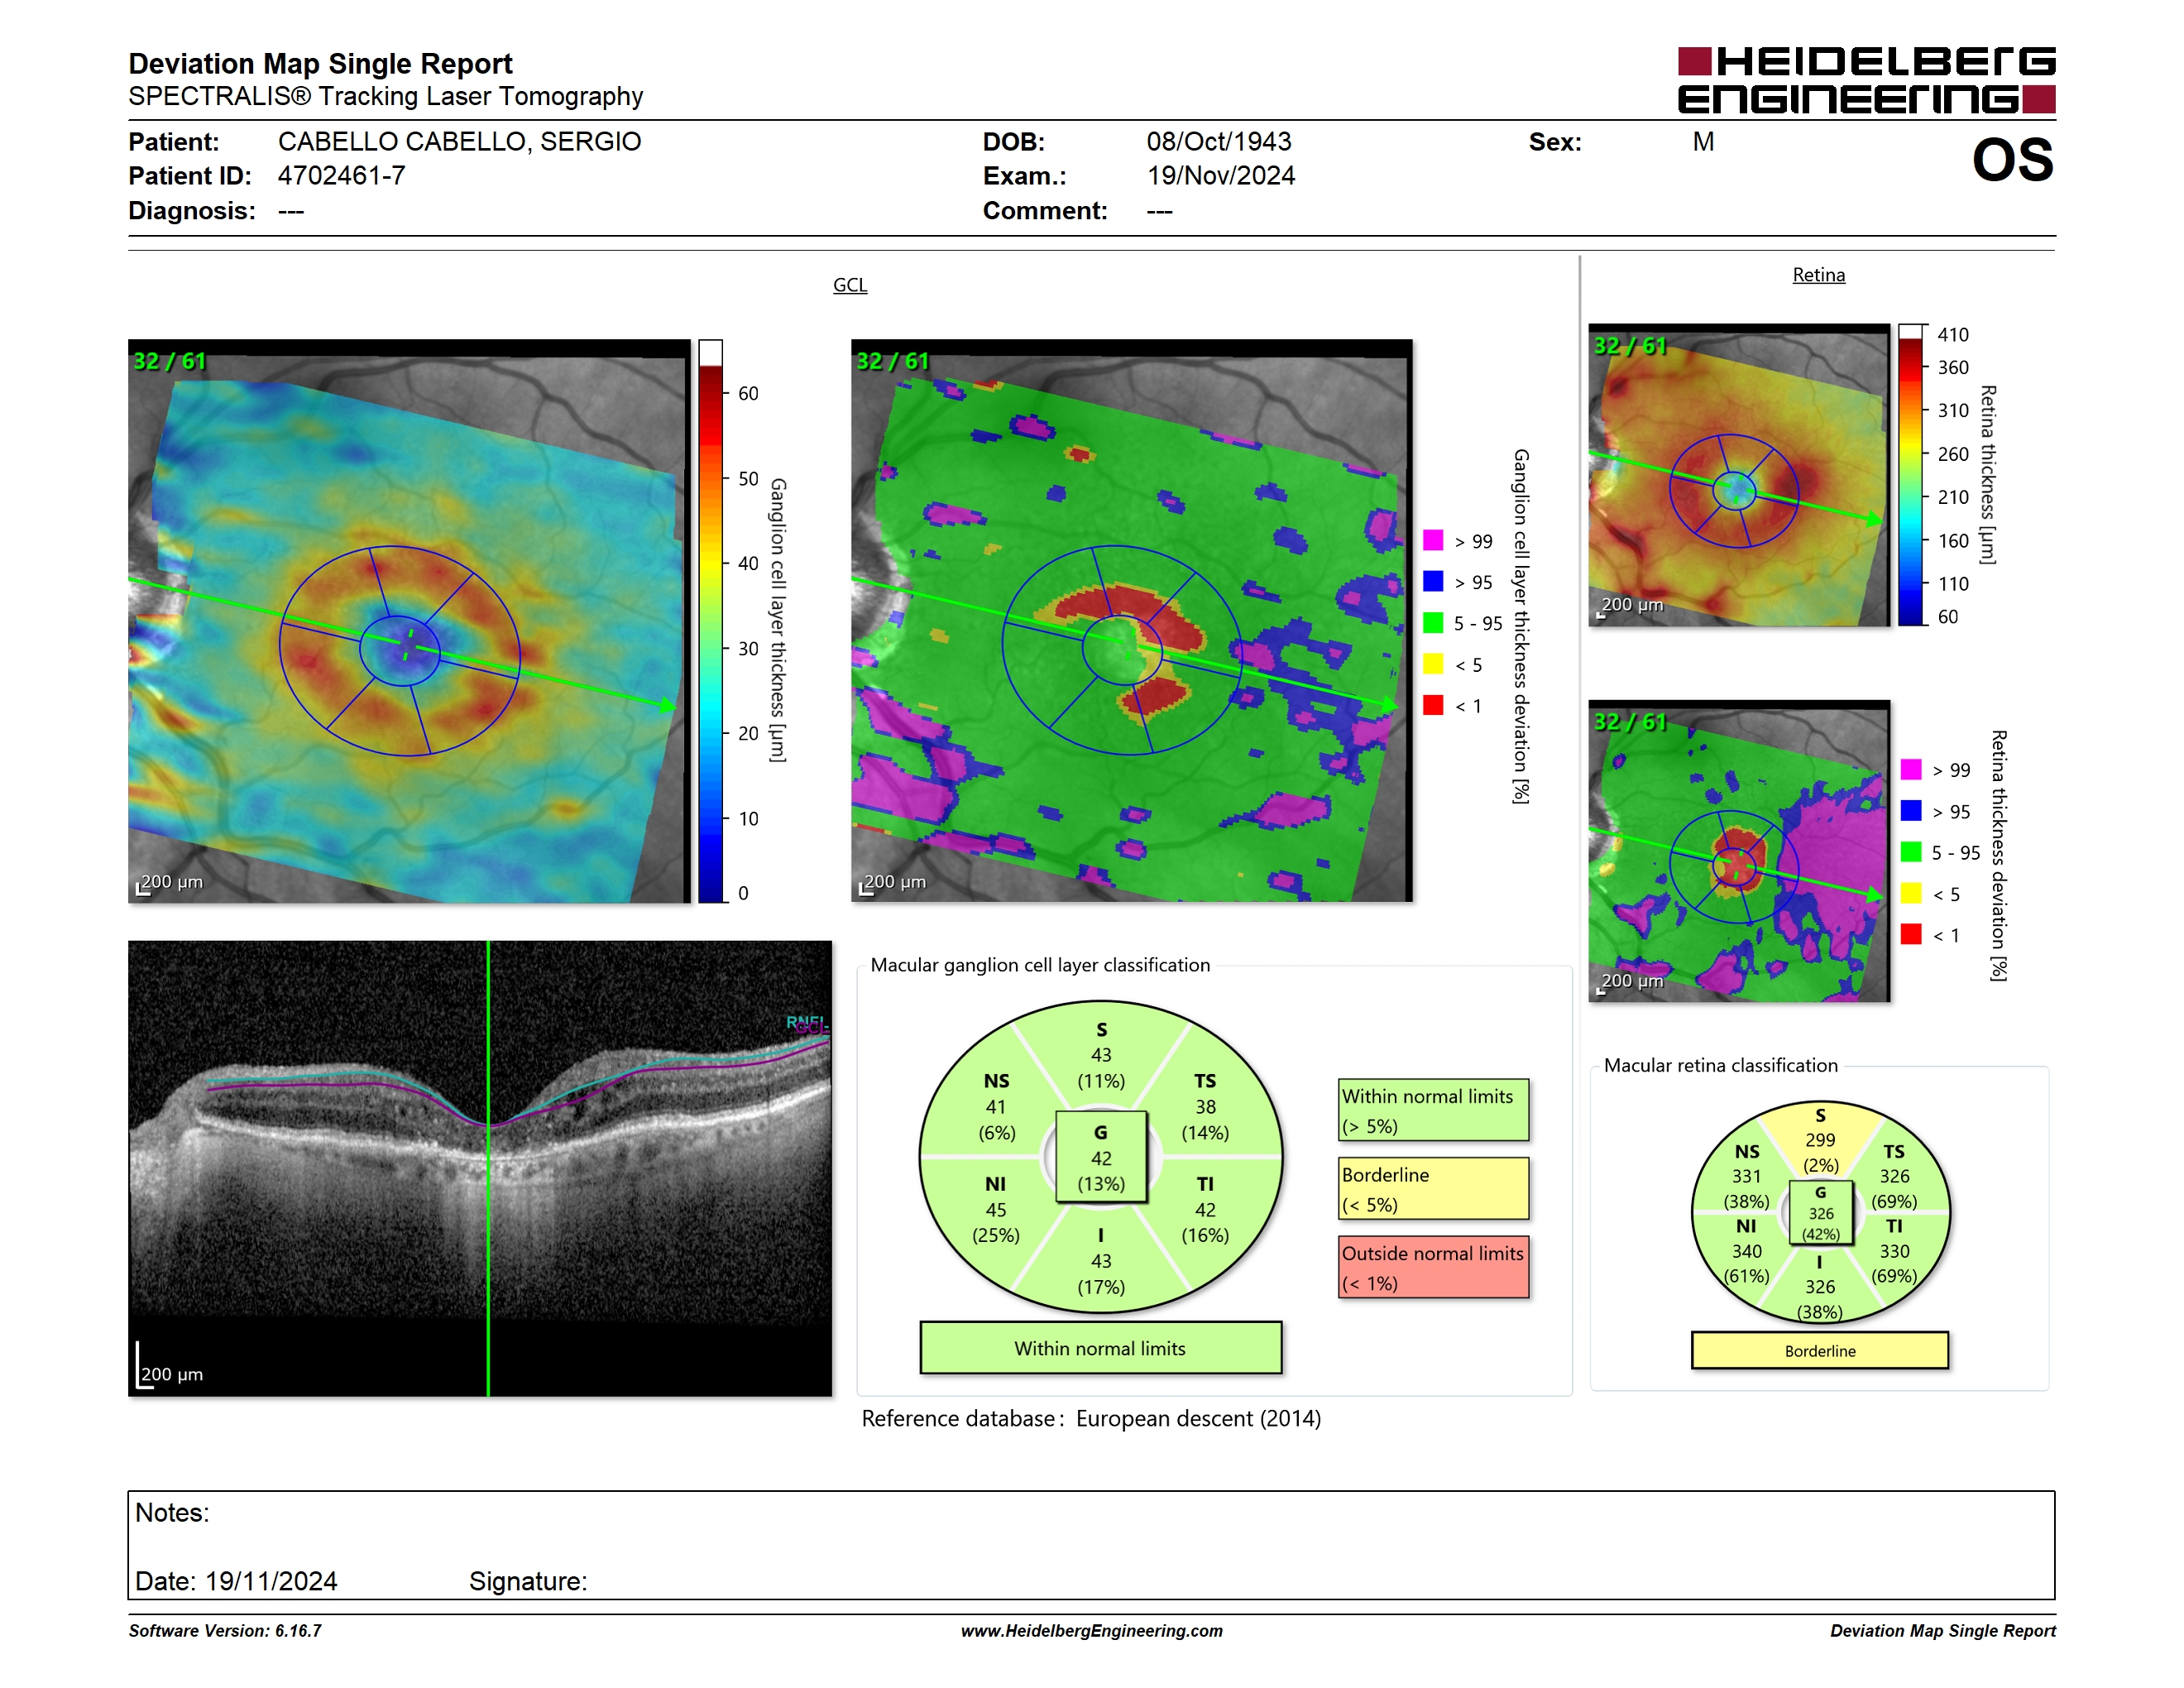Click the red < 1 GCL legend swatch
This screenshot has width=2184, height=1688.
pyautogui.click(x=1433, y=705)
